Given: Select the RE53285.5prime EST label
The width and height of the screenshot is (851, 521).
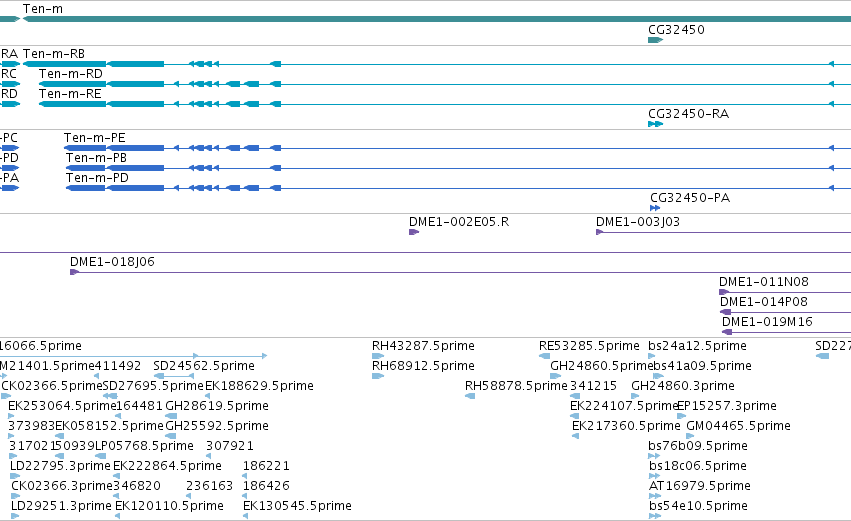Looking at the screenshot, I should point(589,346).
